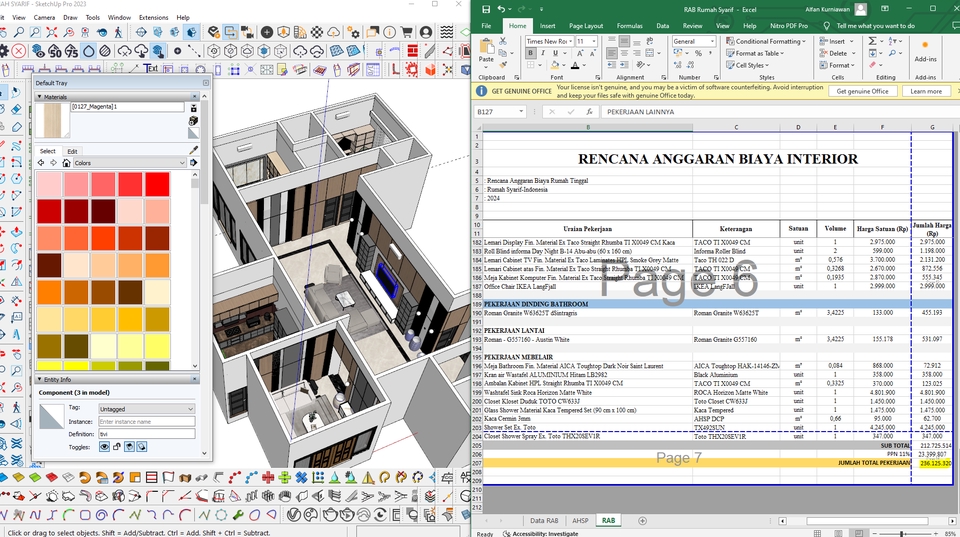The height and width of the screenshot is (537, 960).
Task: Select the Eraser tool in SketchUp
Action: coord(17,110)
